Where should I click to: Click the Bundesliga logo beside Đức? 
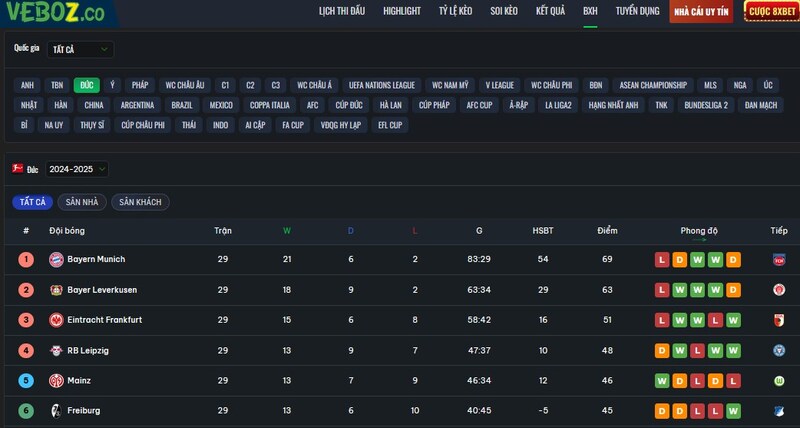click(18, 168)
